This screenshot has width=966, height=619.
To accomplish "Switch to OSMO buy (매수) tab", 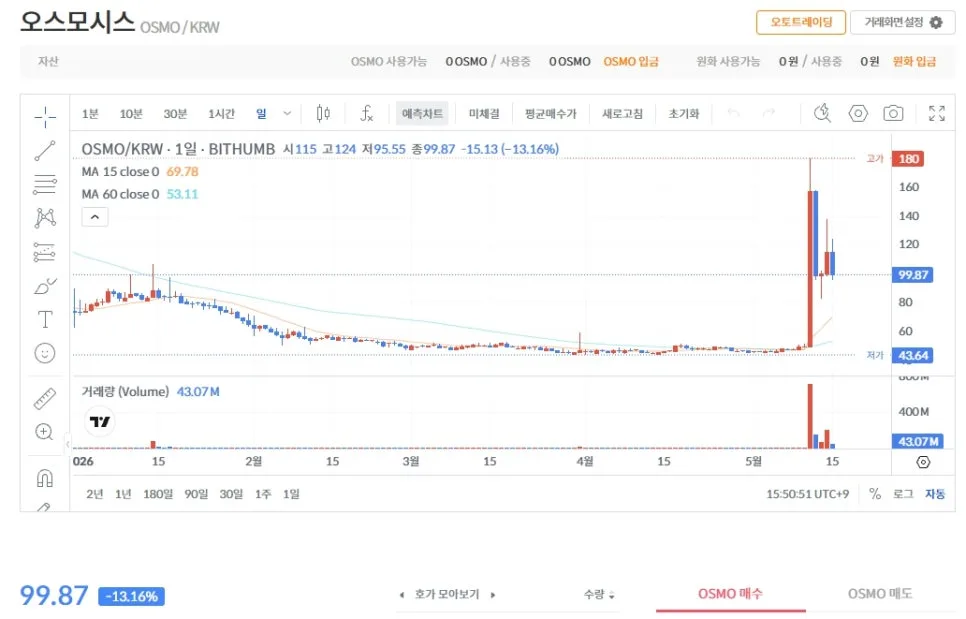I will point(730,594).
